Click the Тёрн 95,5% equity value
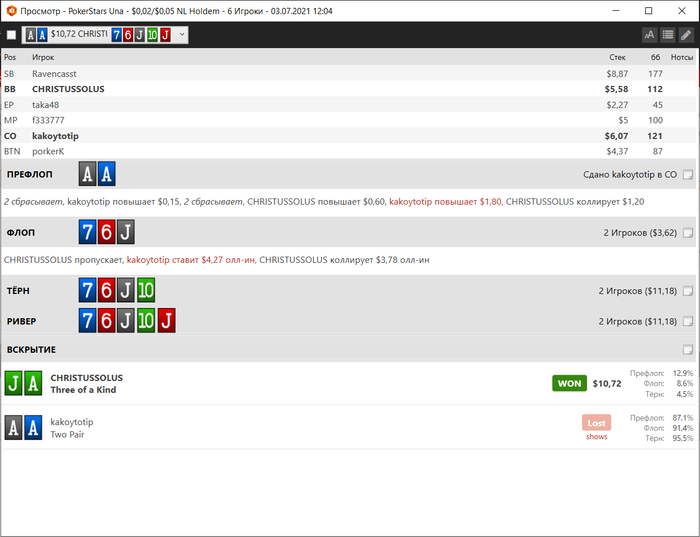The height and width of the screenshot is (537, 700). pyautogui.click(x=683, y=438)
